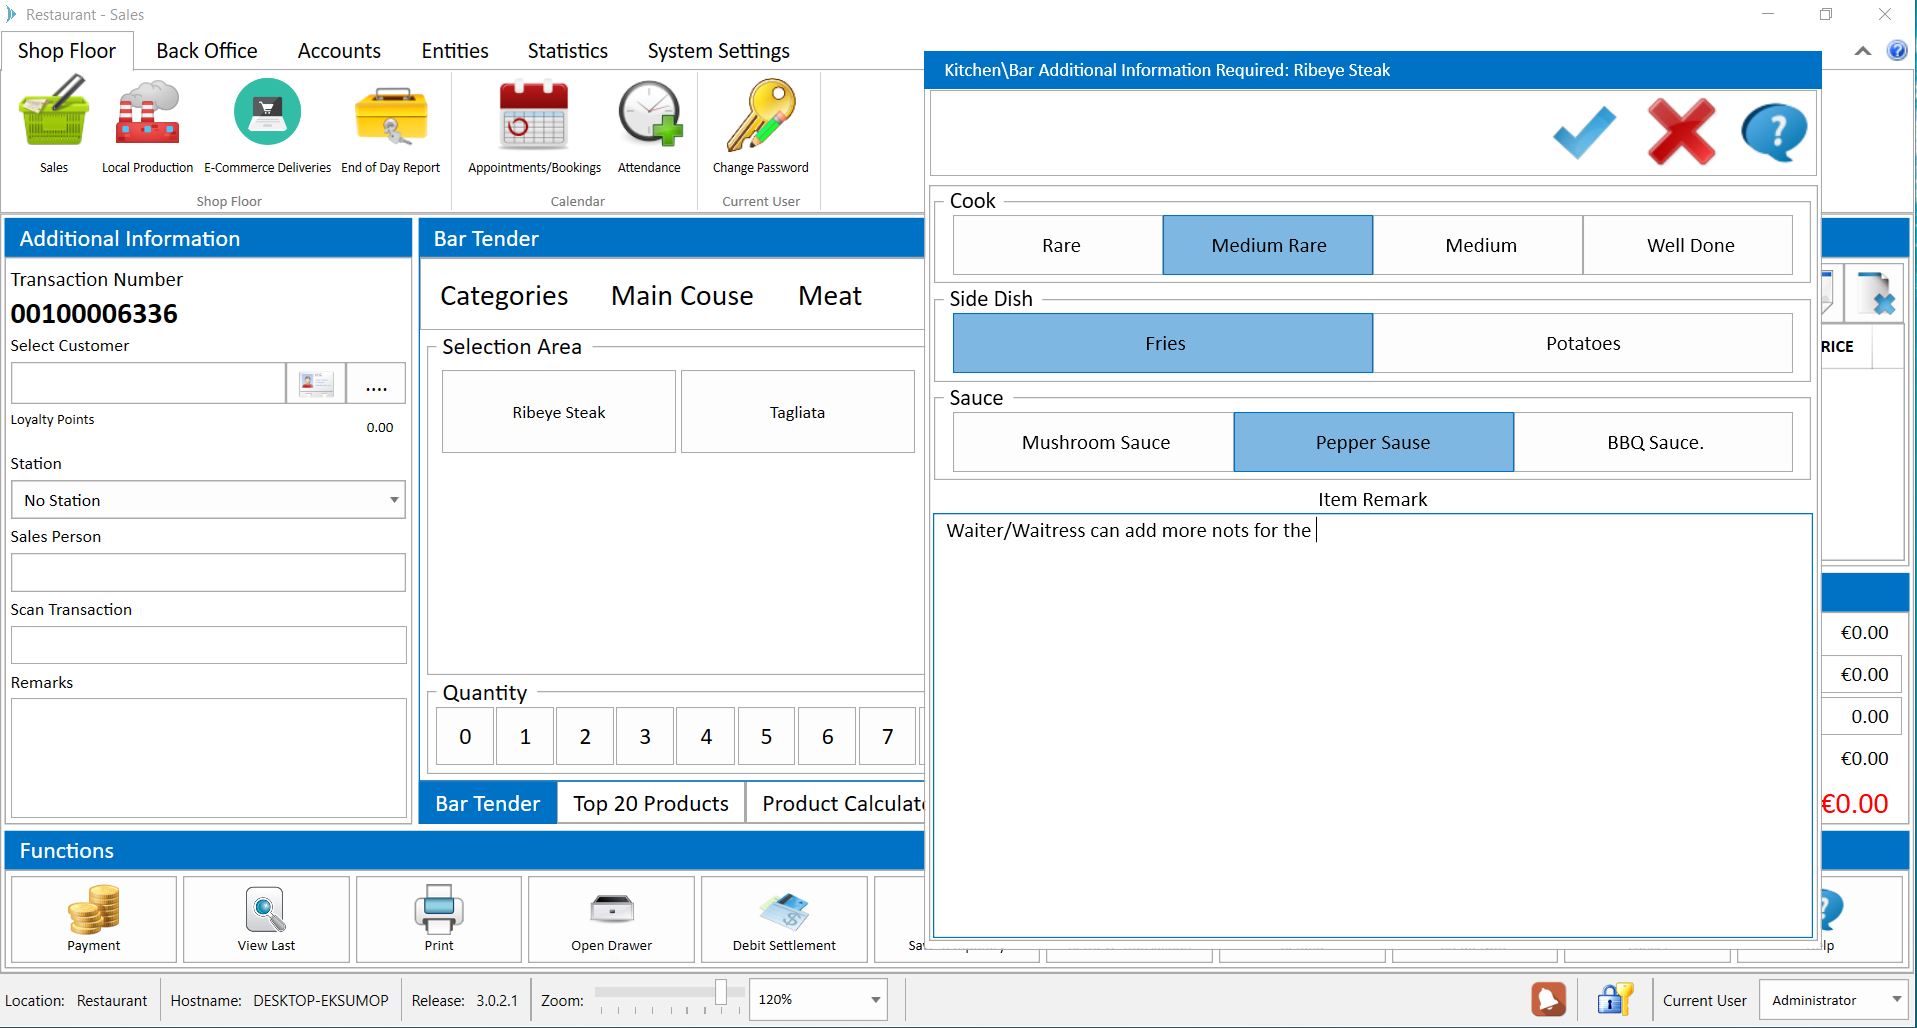This screenshot has height=1028, width=1917.
Task: Select BBQ Sauce option
Action: [x=1653, y=442]
